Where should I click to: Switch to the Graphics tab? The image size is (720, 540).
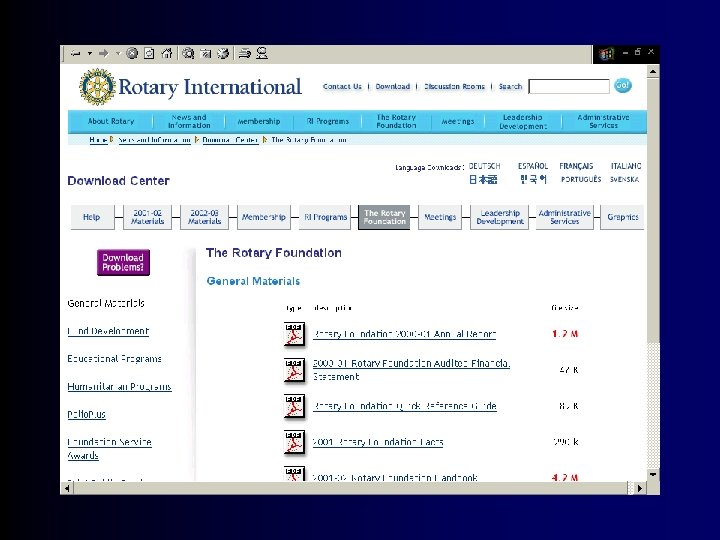(x=622, y=217)
